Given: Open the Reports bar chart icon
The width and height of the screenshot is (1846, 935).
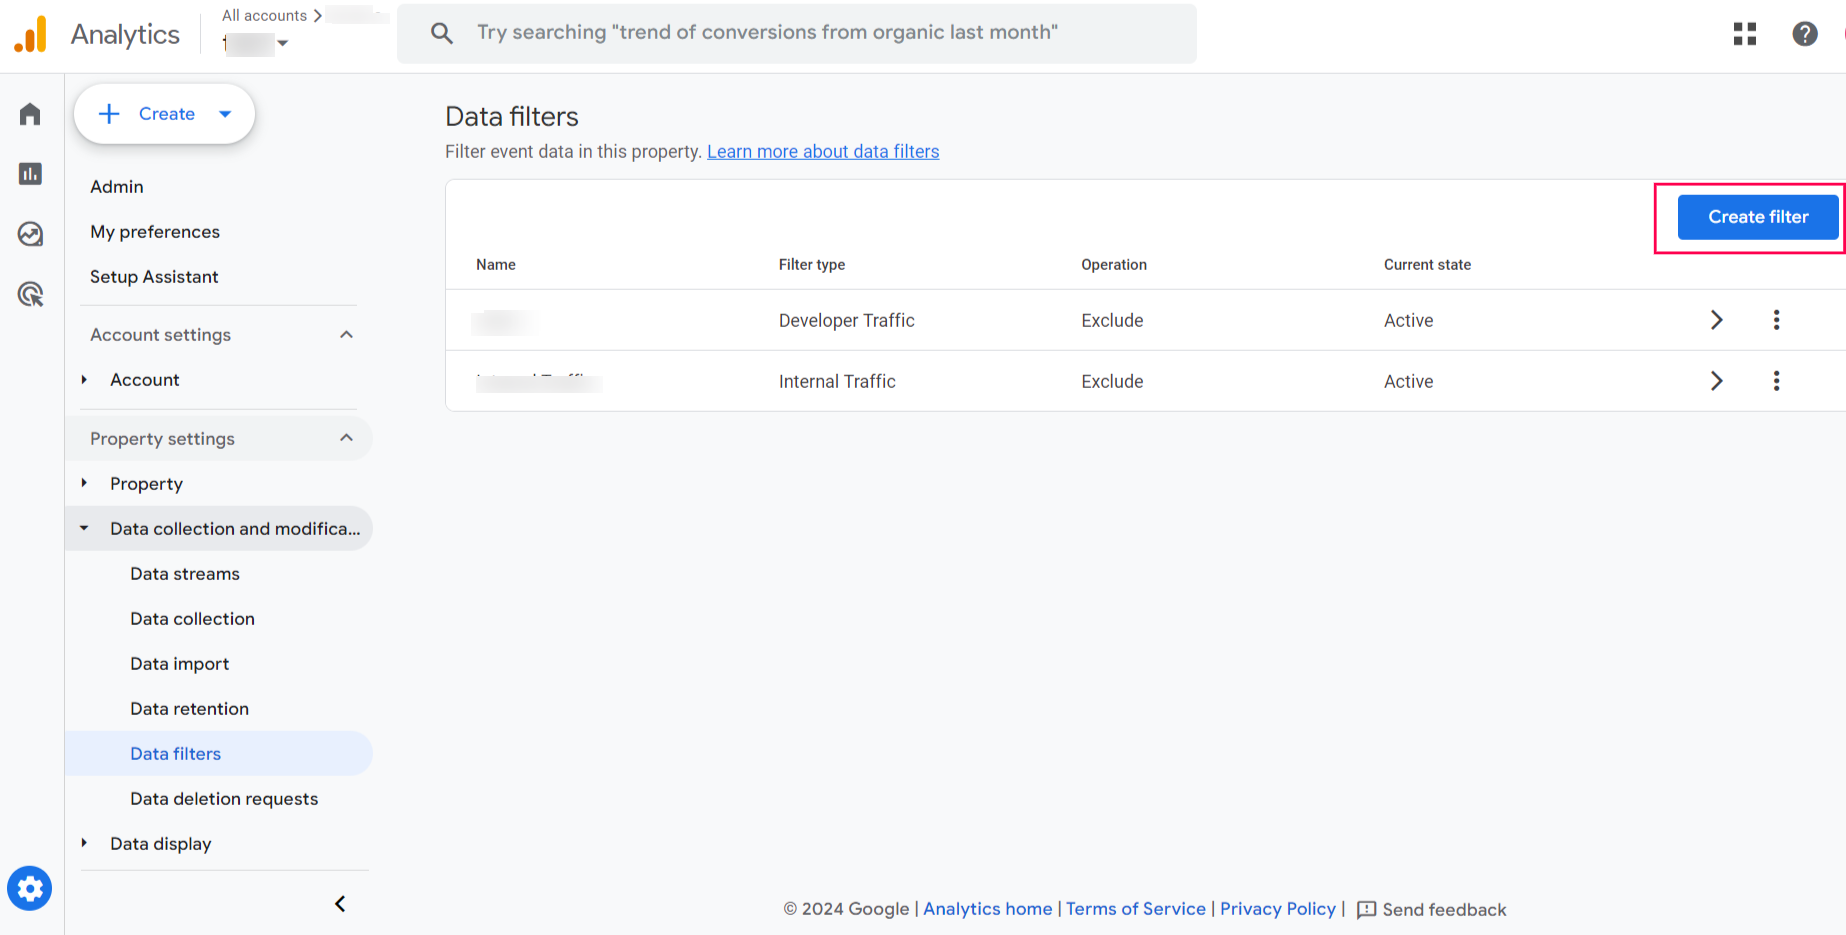Looking at the screenshot, I should pos(30,174).
